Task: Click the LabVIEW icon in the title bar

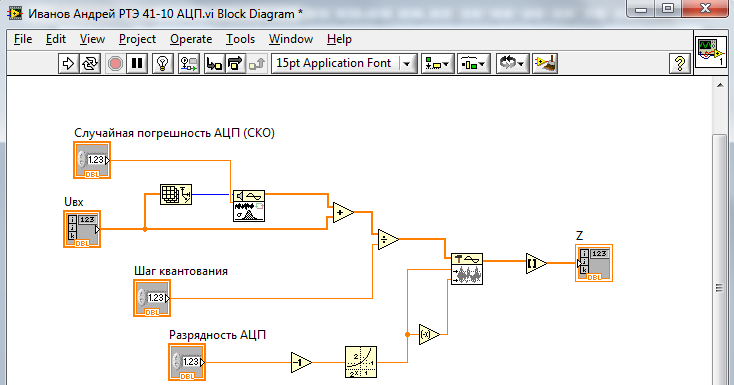Action: (x=15, y=14)
